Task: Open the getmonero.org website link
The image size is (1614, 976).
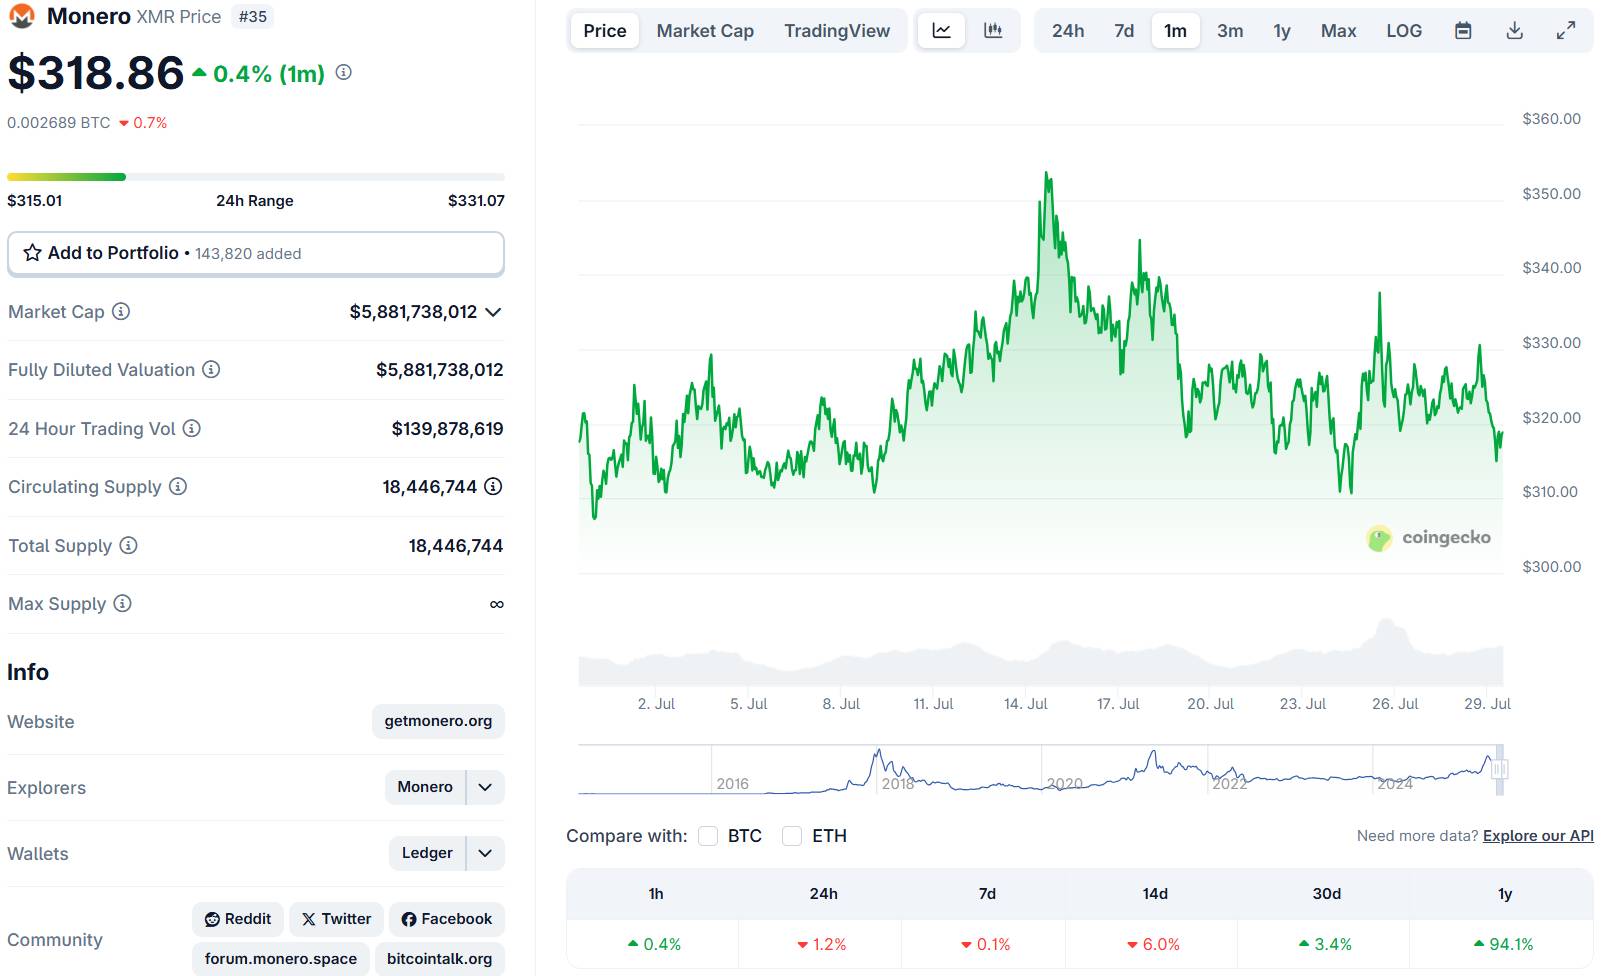Action: [438, 721]
